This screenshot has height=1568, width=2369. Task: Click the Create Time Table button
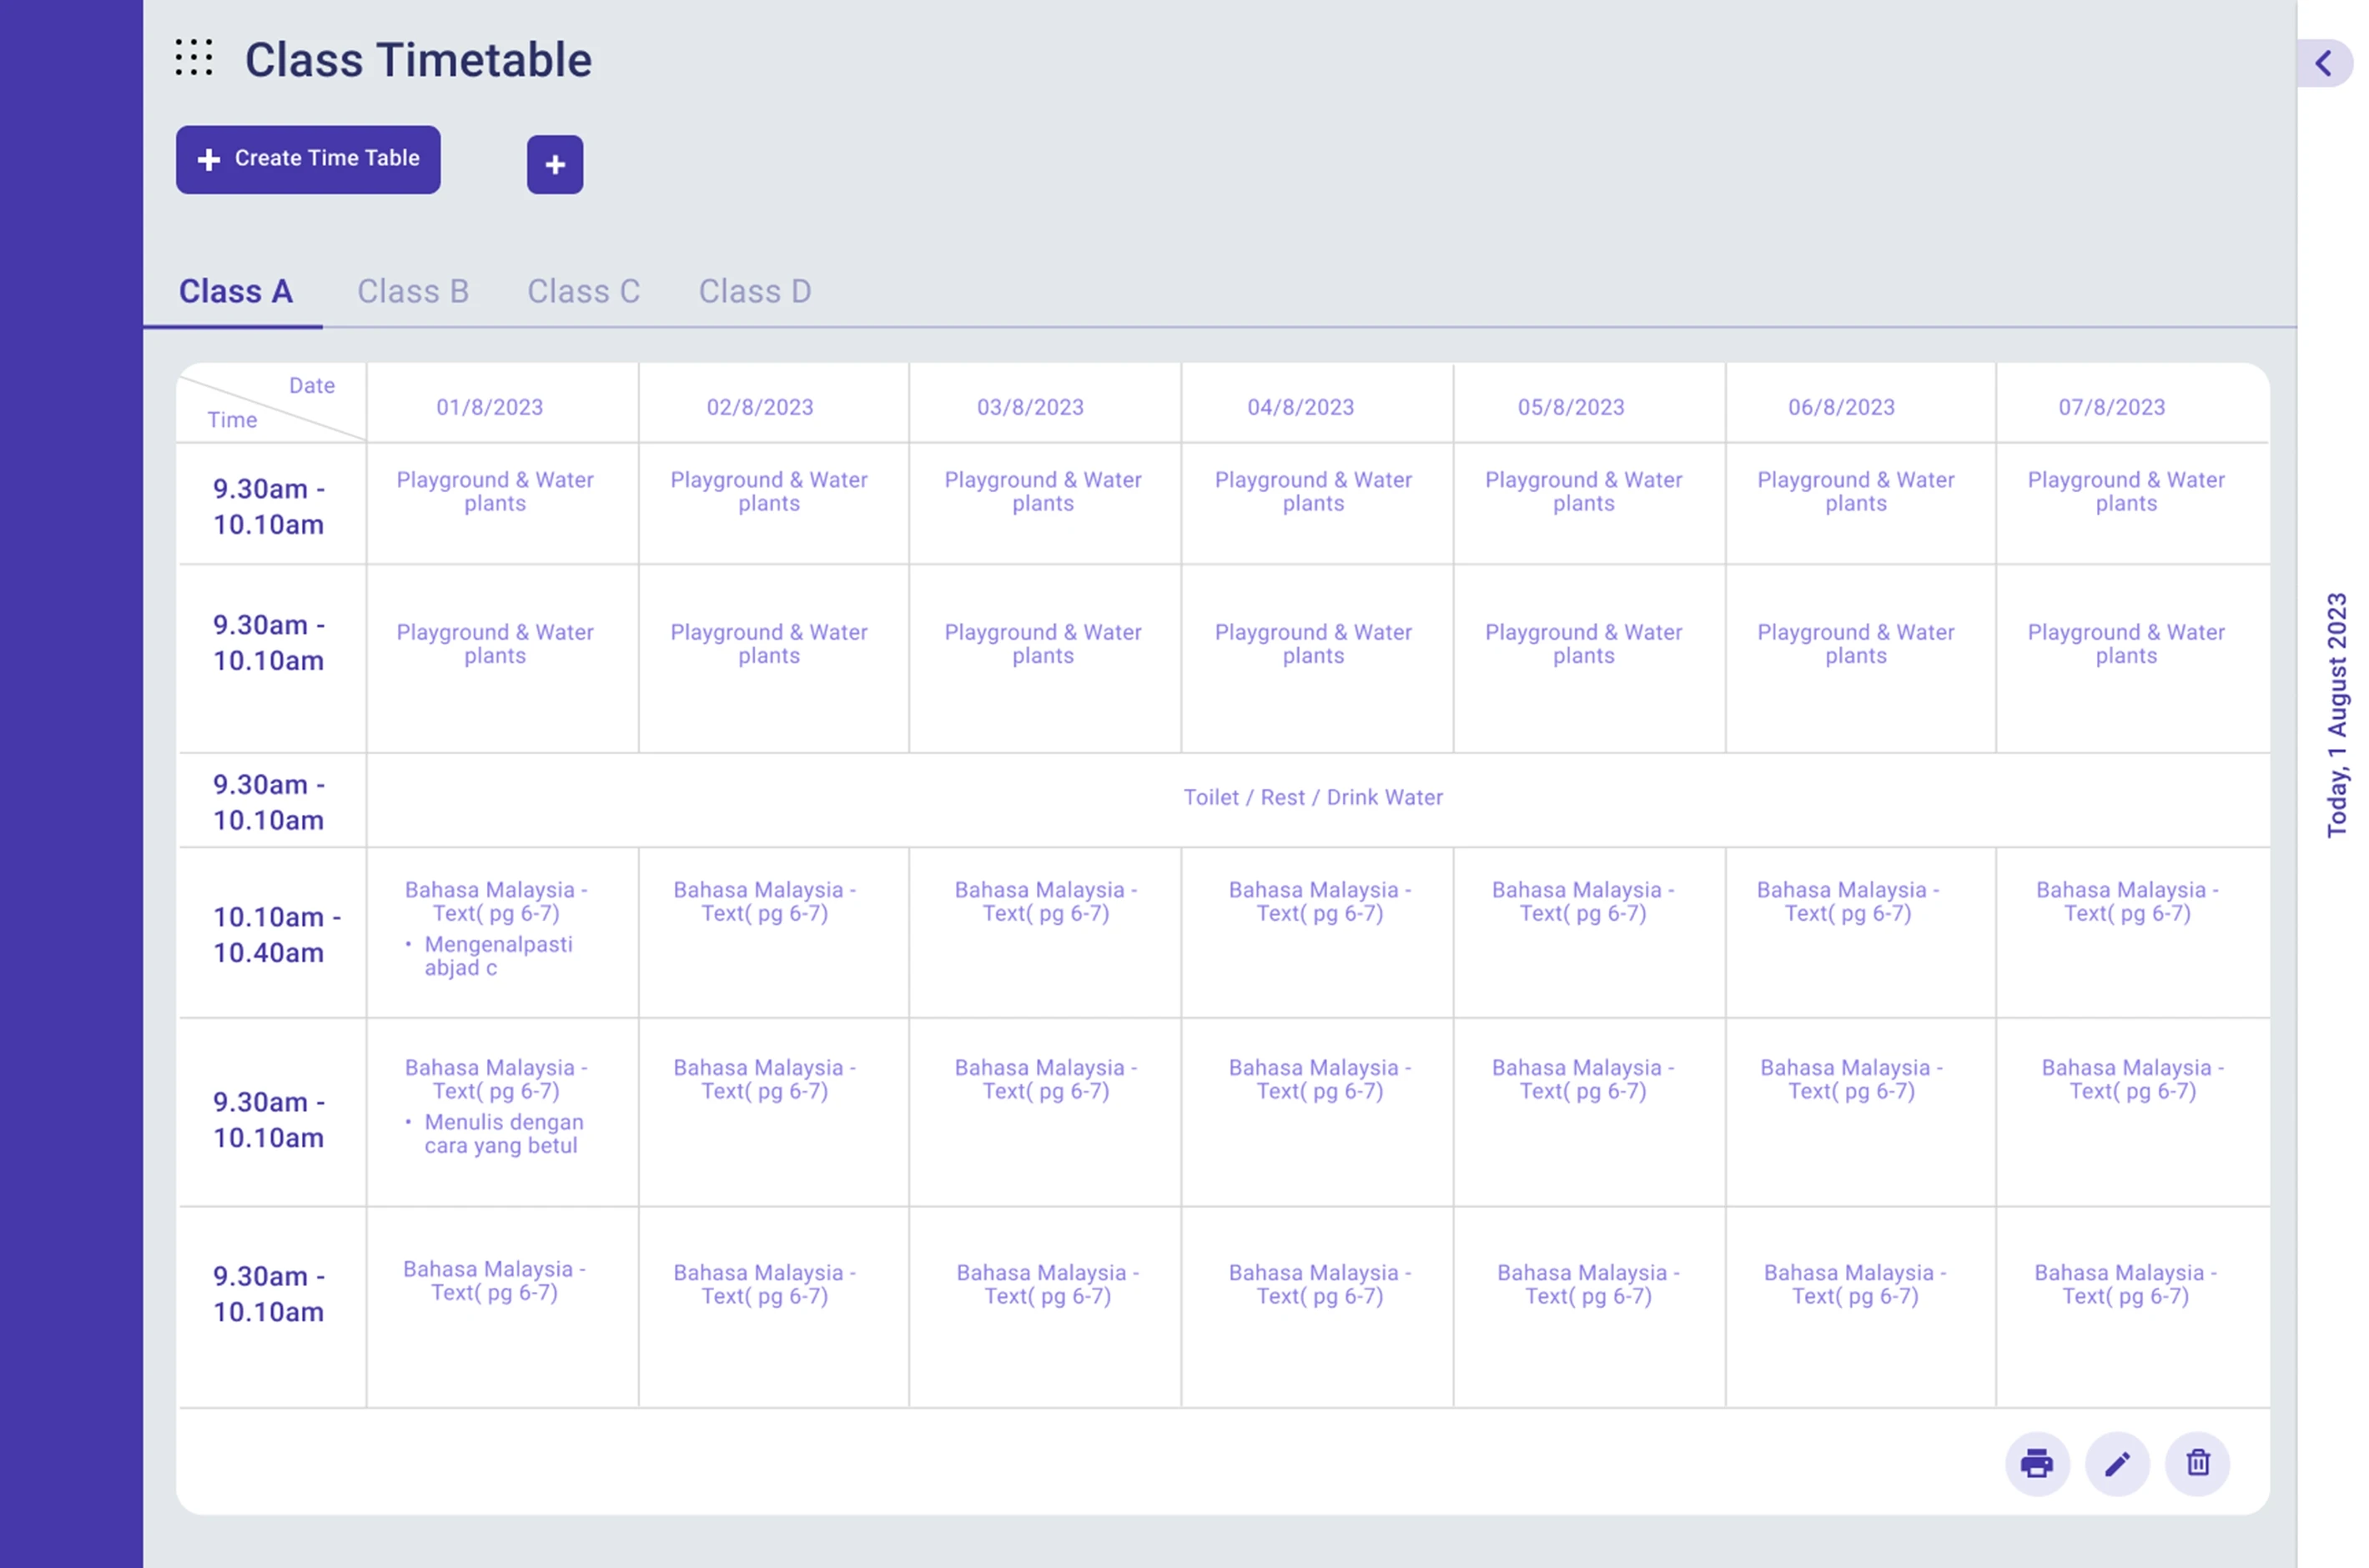(308, 159)
